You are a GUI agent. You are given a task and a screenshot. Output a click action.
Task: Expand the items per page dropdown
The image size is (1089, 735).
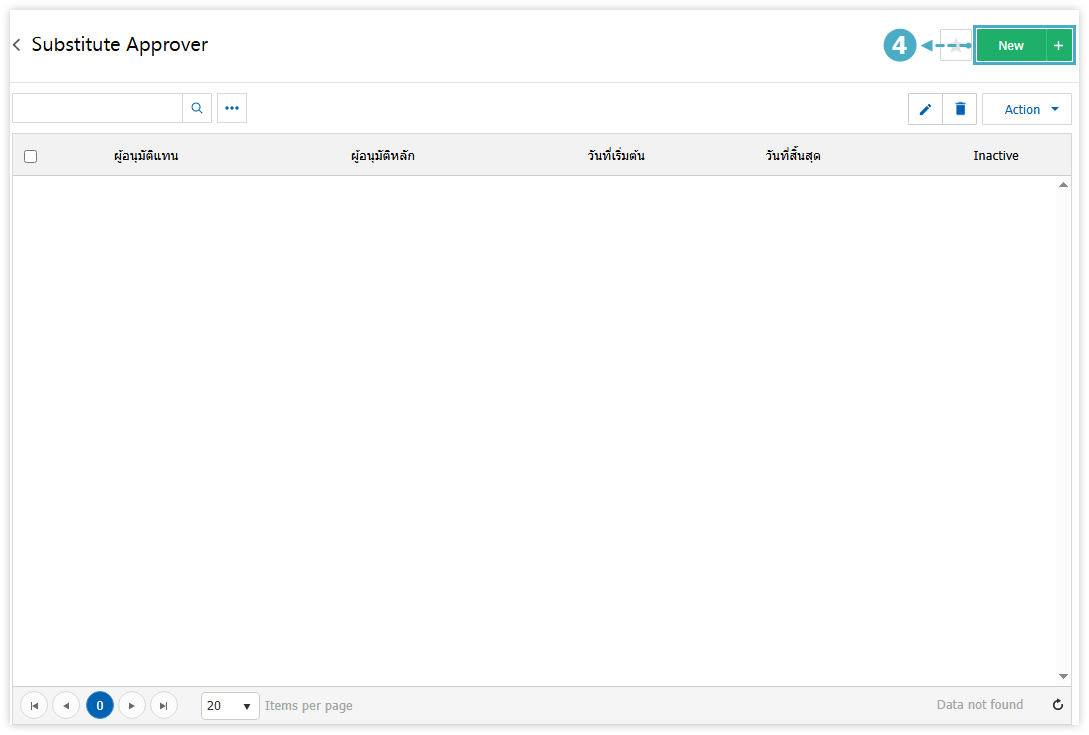(x=246, y=706)
